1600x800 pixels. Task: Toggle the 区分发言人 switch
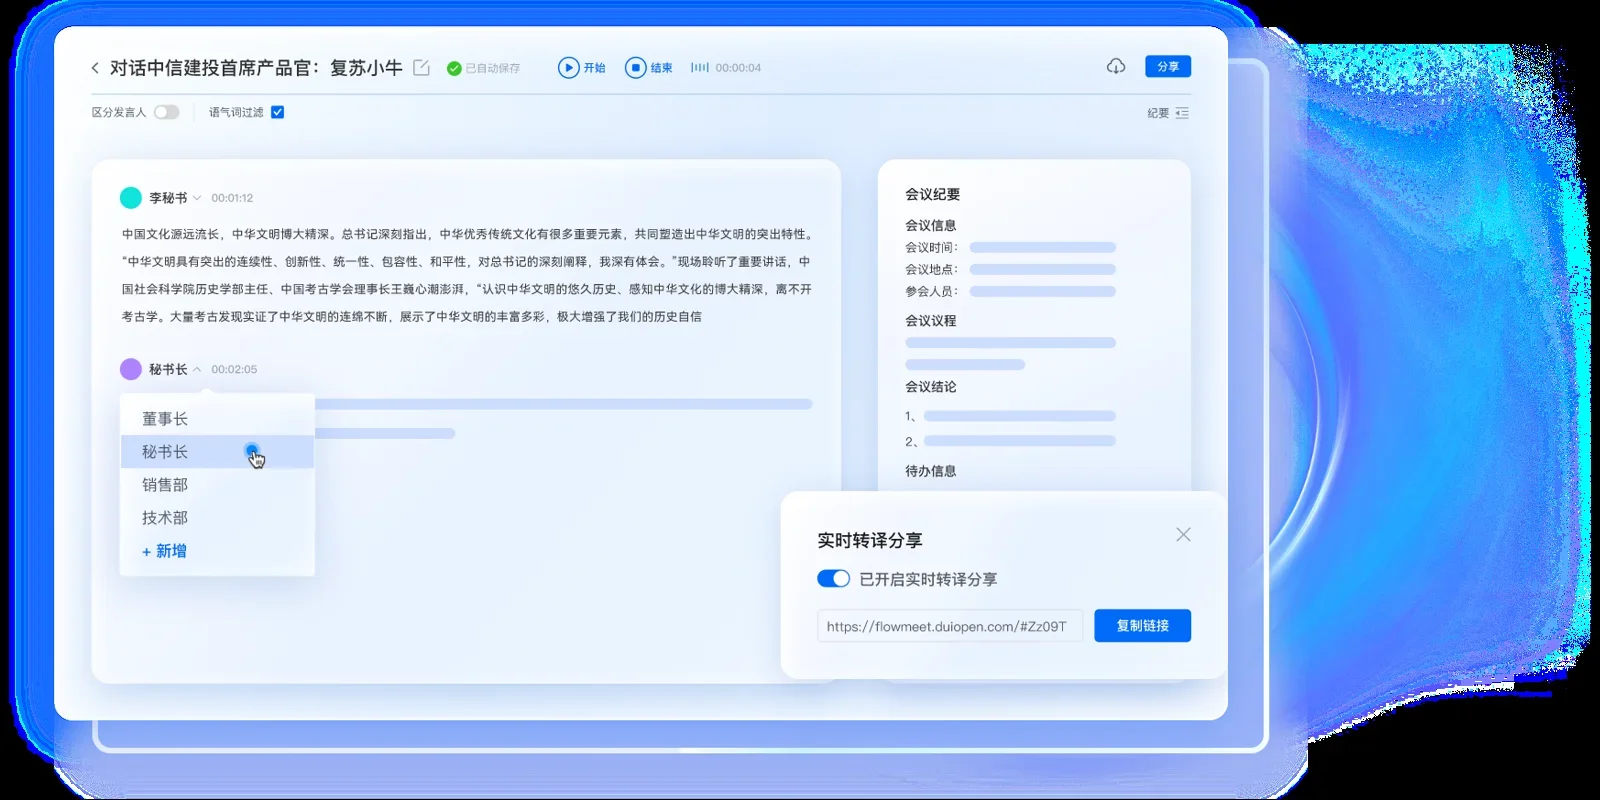click(x=167, y=112)
